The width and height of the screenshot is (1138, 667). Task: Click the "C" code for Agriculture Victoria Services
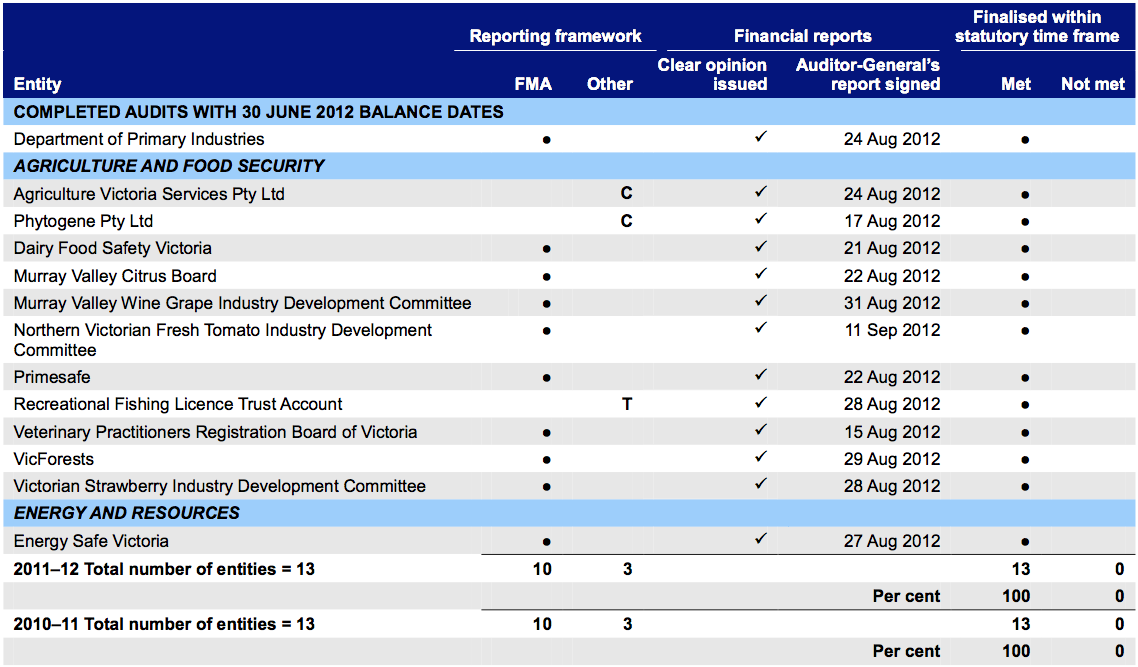click(626, 194)
